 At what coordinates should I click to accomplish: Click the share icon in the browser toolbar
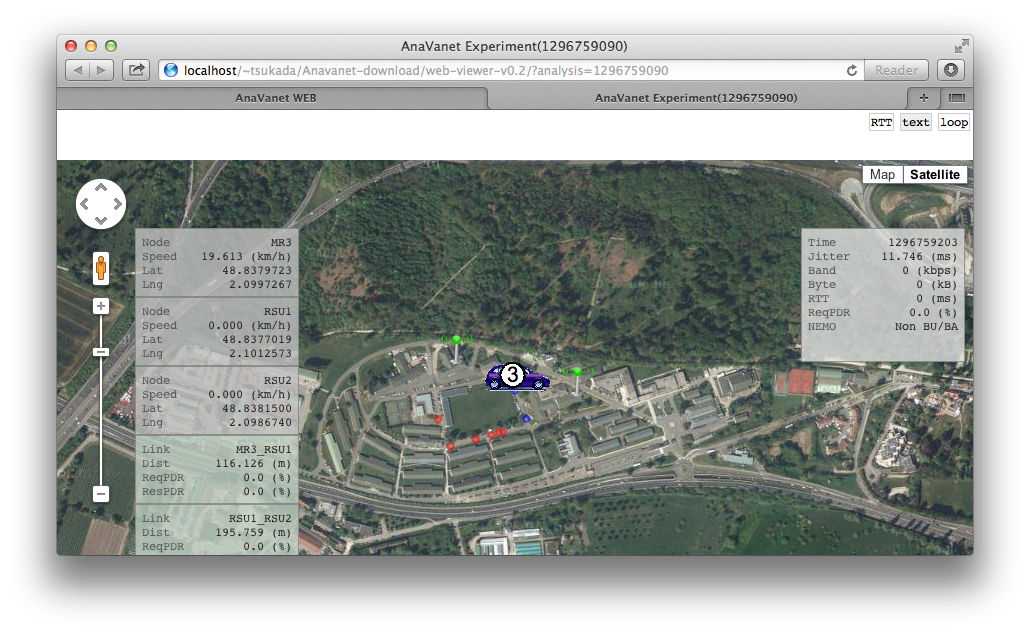point(138,70)
